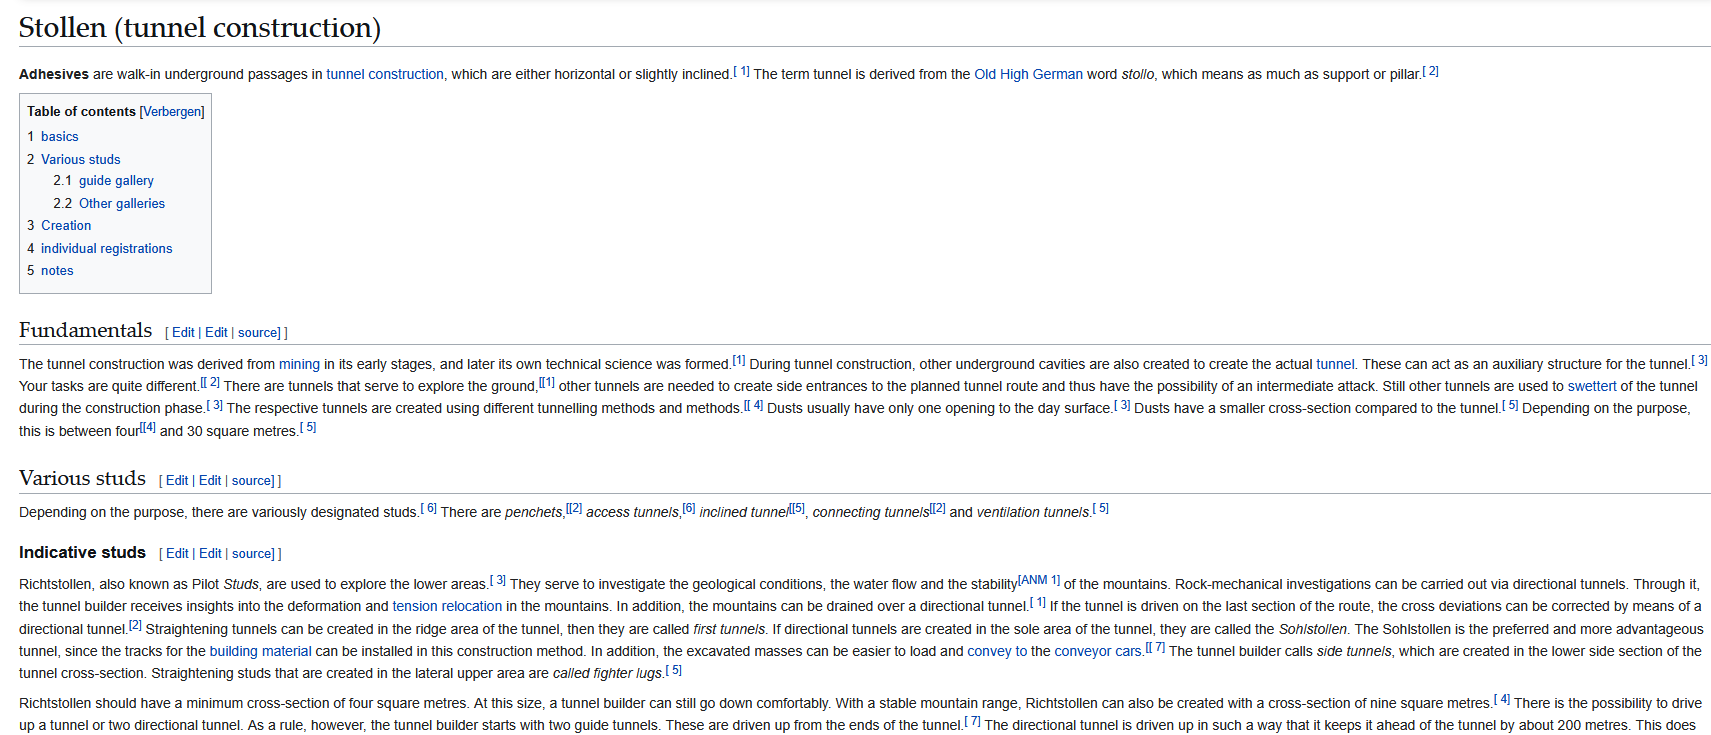Image resolution: width=1711 pixels, height=735 pixels.
Task: Select 'guide gallery' in the contents list
Action: 116,181
